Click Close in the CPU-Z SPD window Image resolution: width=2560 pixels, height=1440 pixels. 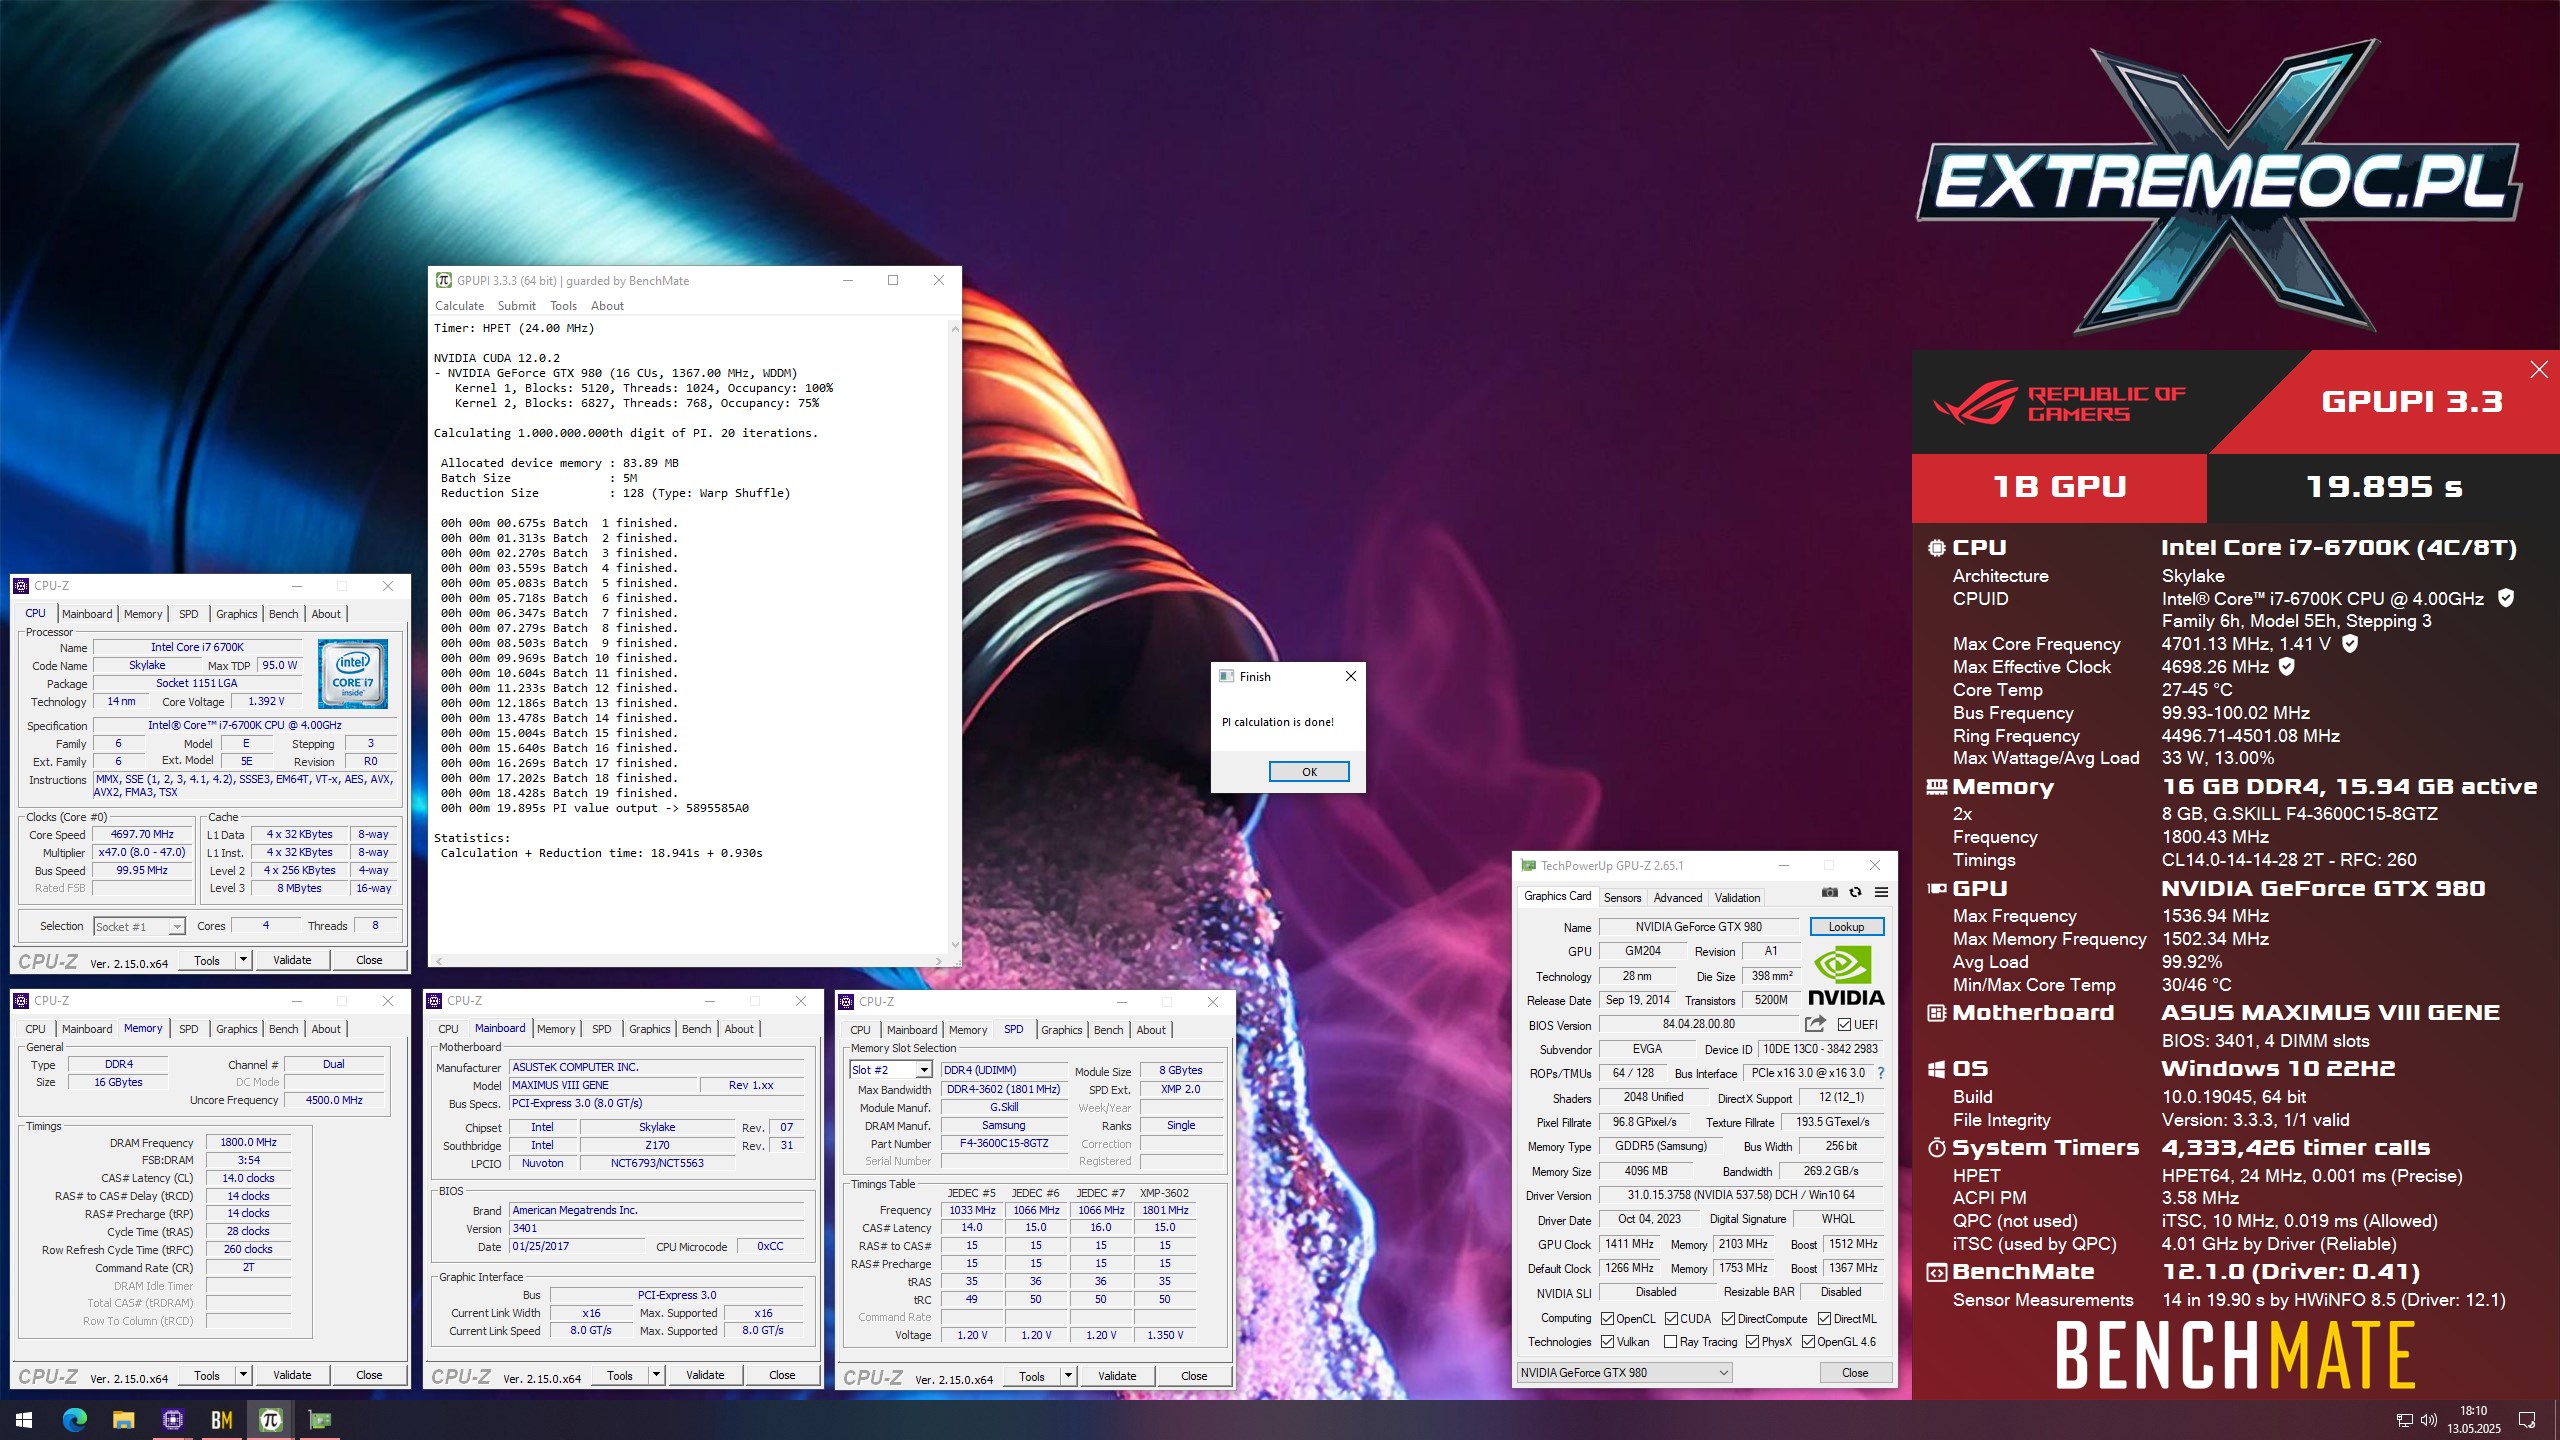[1194, 1377]
